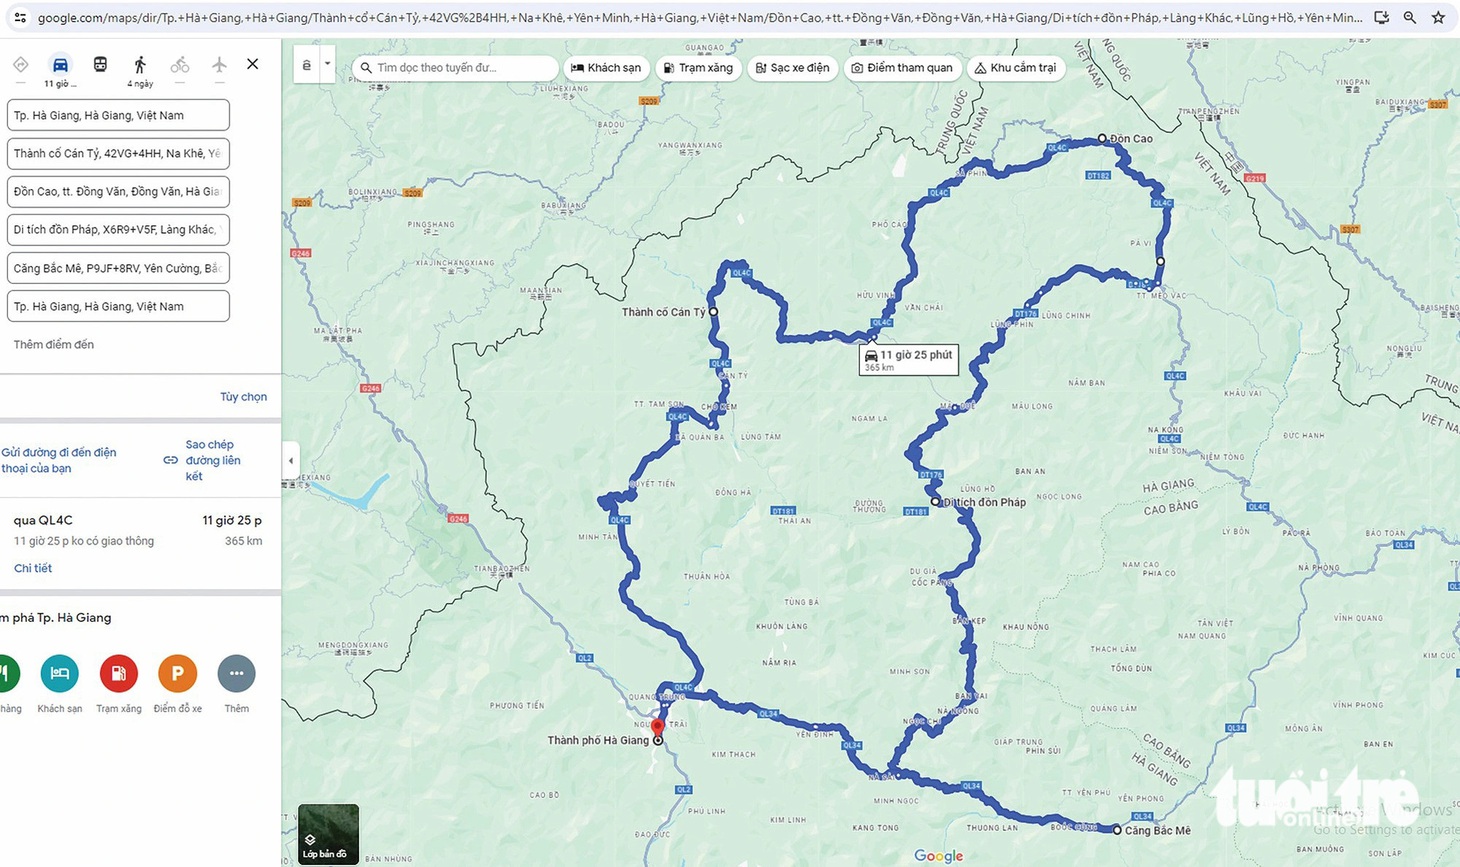Click the print icon on map
This screenshot has width=1460, height=867.
point(307,66)
